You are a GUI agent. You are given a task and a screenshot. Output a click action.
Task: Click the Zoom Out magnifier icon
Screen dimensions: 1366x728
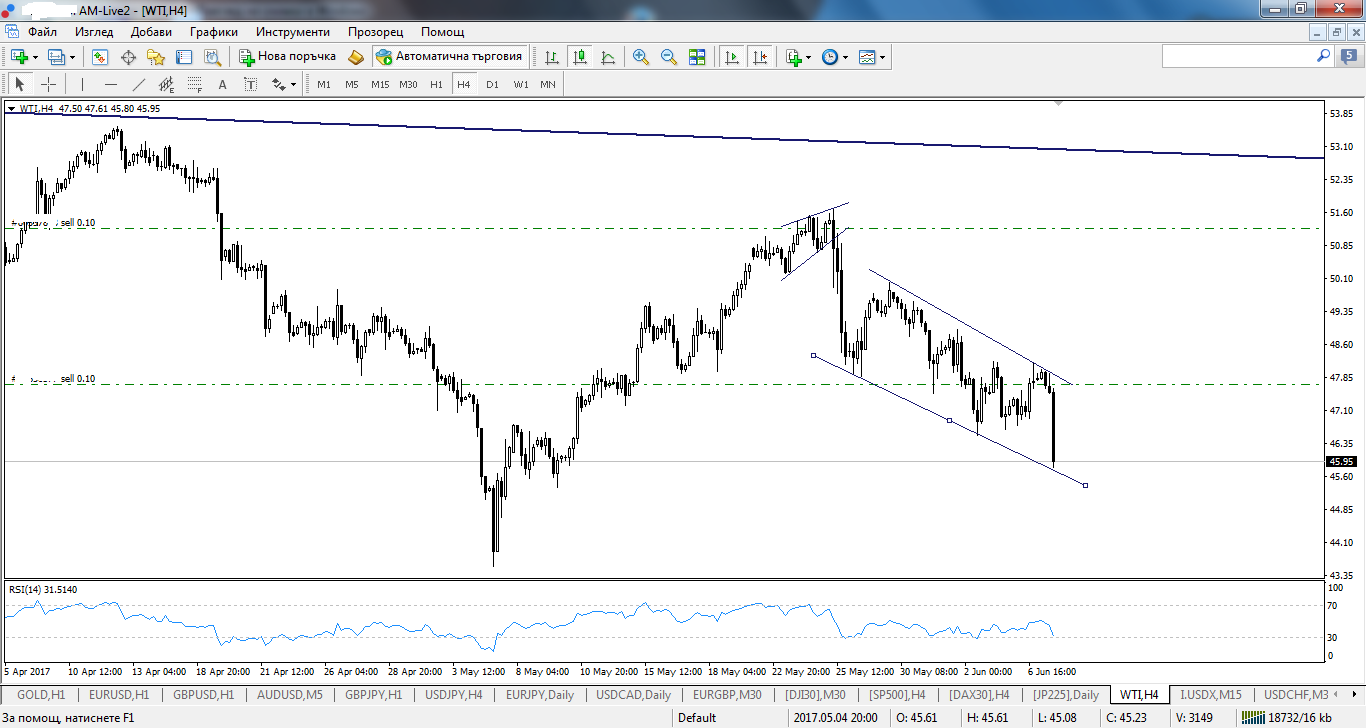coord(669,57)
